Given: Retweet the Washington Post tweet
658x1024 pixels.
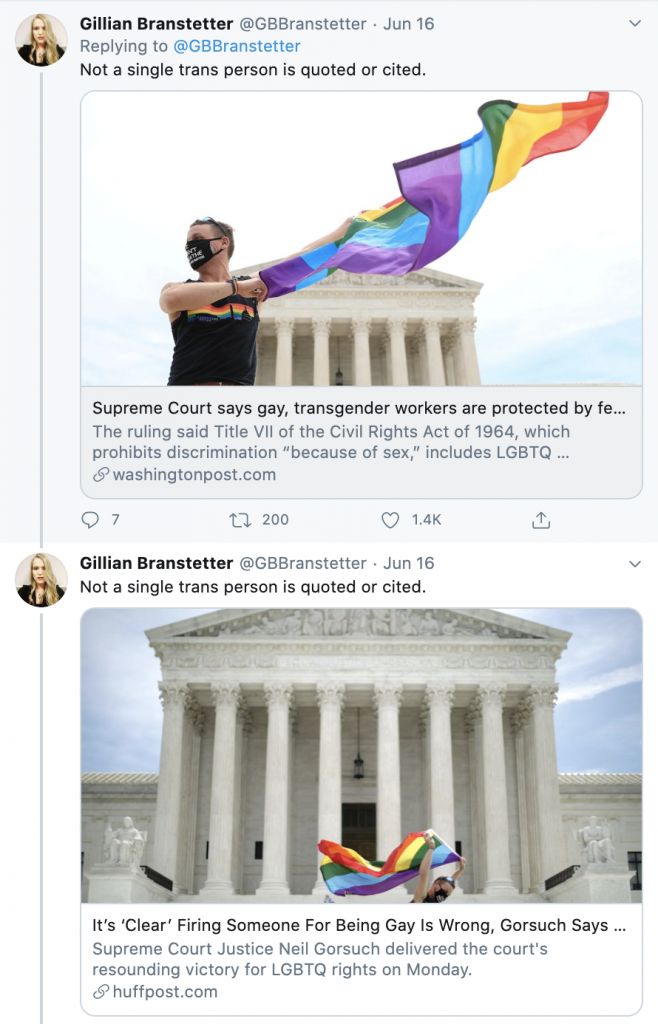Looking at the screenshot, I should [240, 520].
